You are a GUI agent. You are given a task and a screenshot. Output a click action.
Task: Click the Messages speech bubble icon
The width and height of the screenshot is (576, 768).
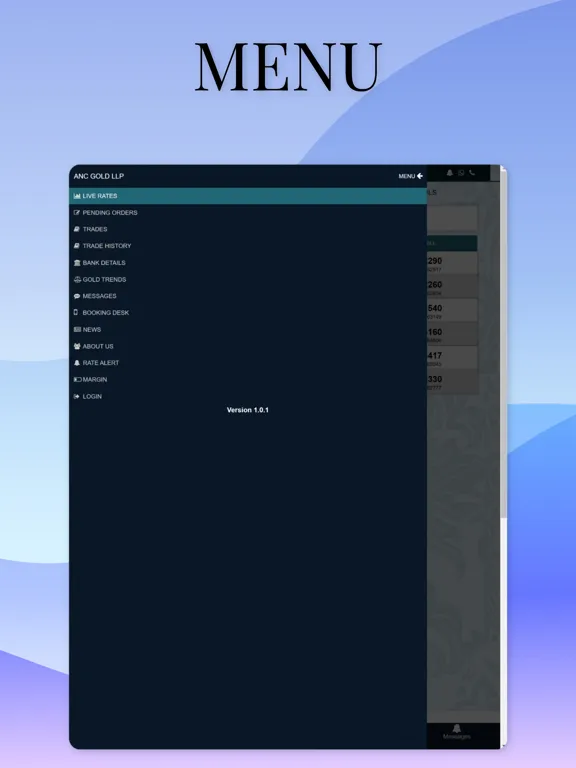(77, 296)
